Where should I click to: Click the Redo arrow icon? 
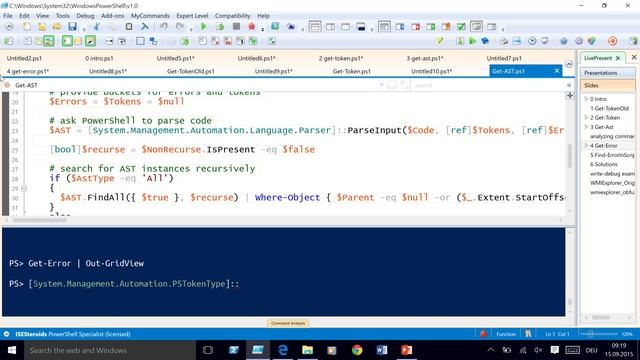[x=180, y=27]
